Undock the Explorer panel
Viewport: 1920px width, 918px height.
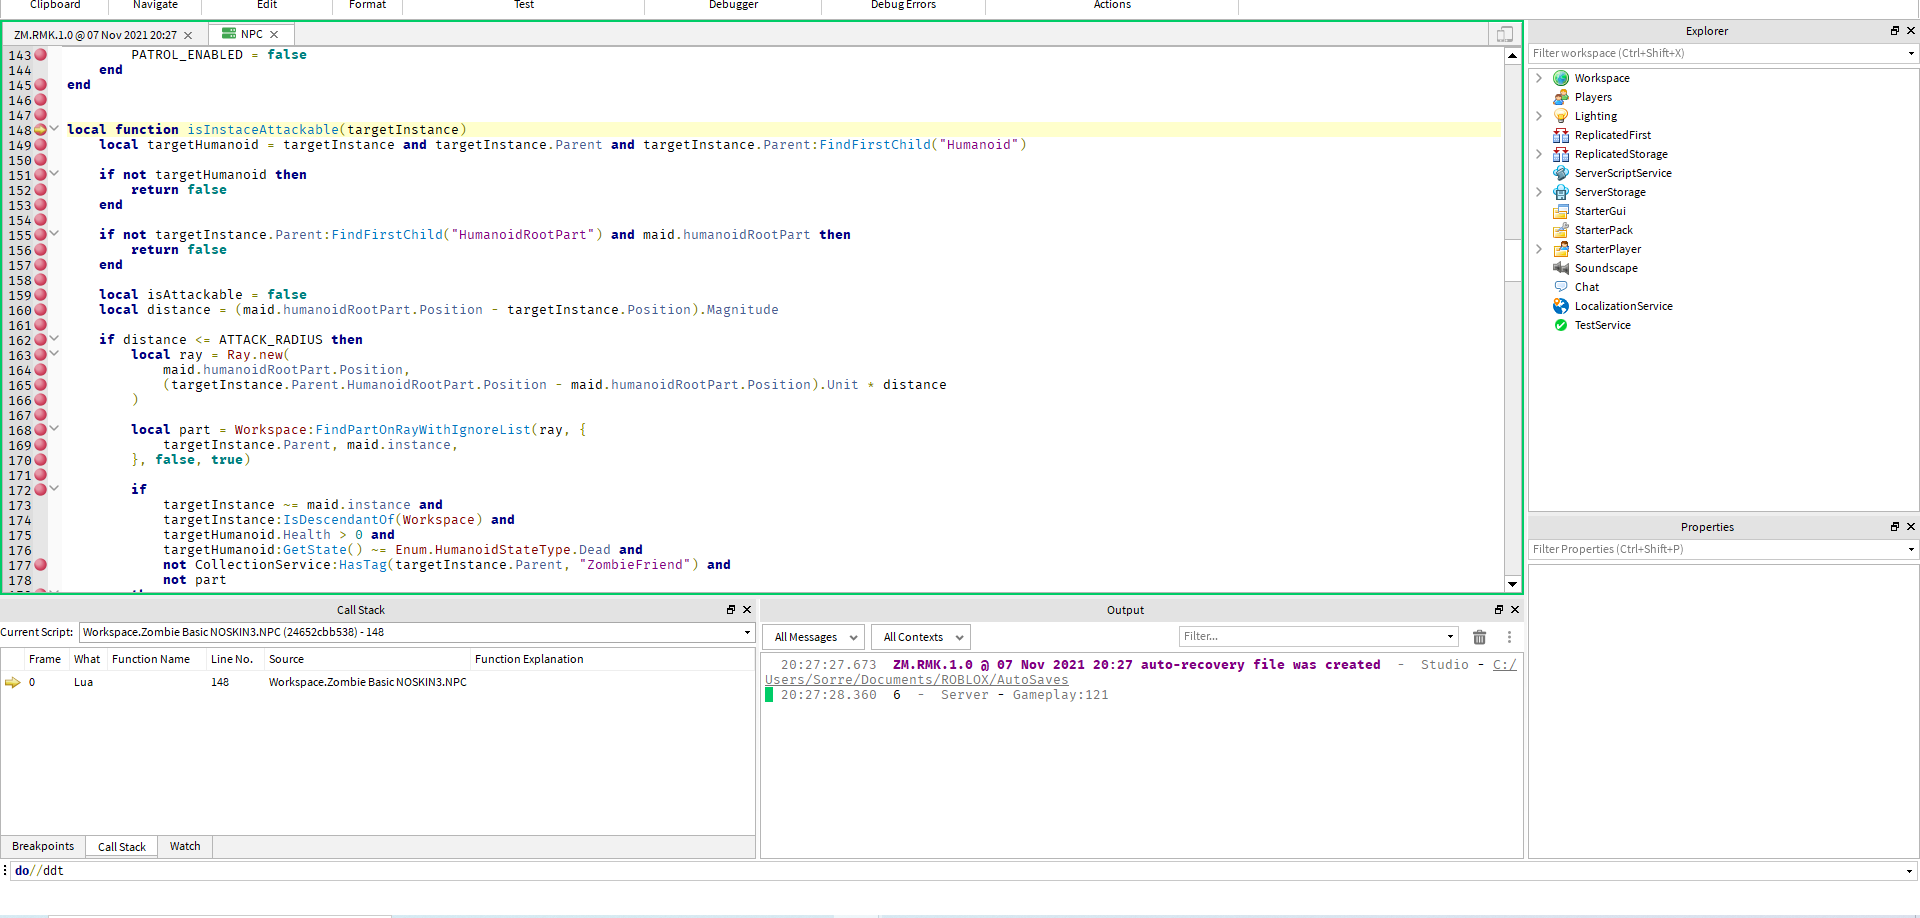pyautogui.click(x=1894, y=31)
